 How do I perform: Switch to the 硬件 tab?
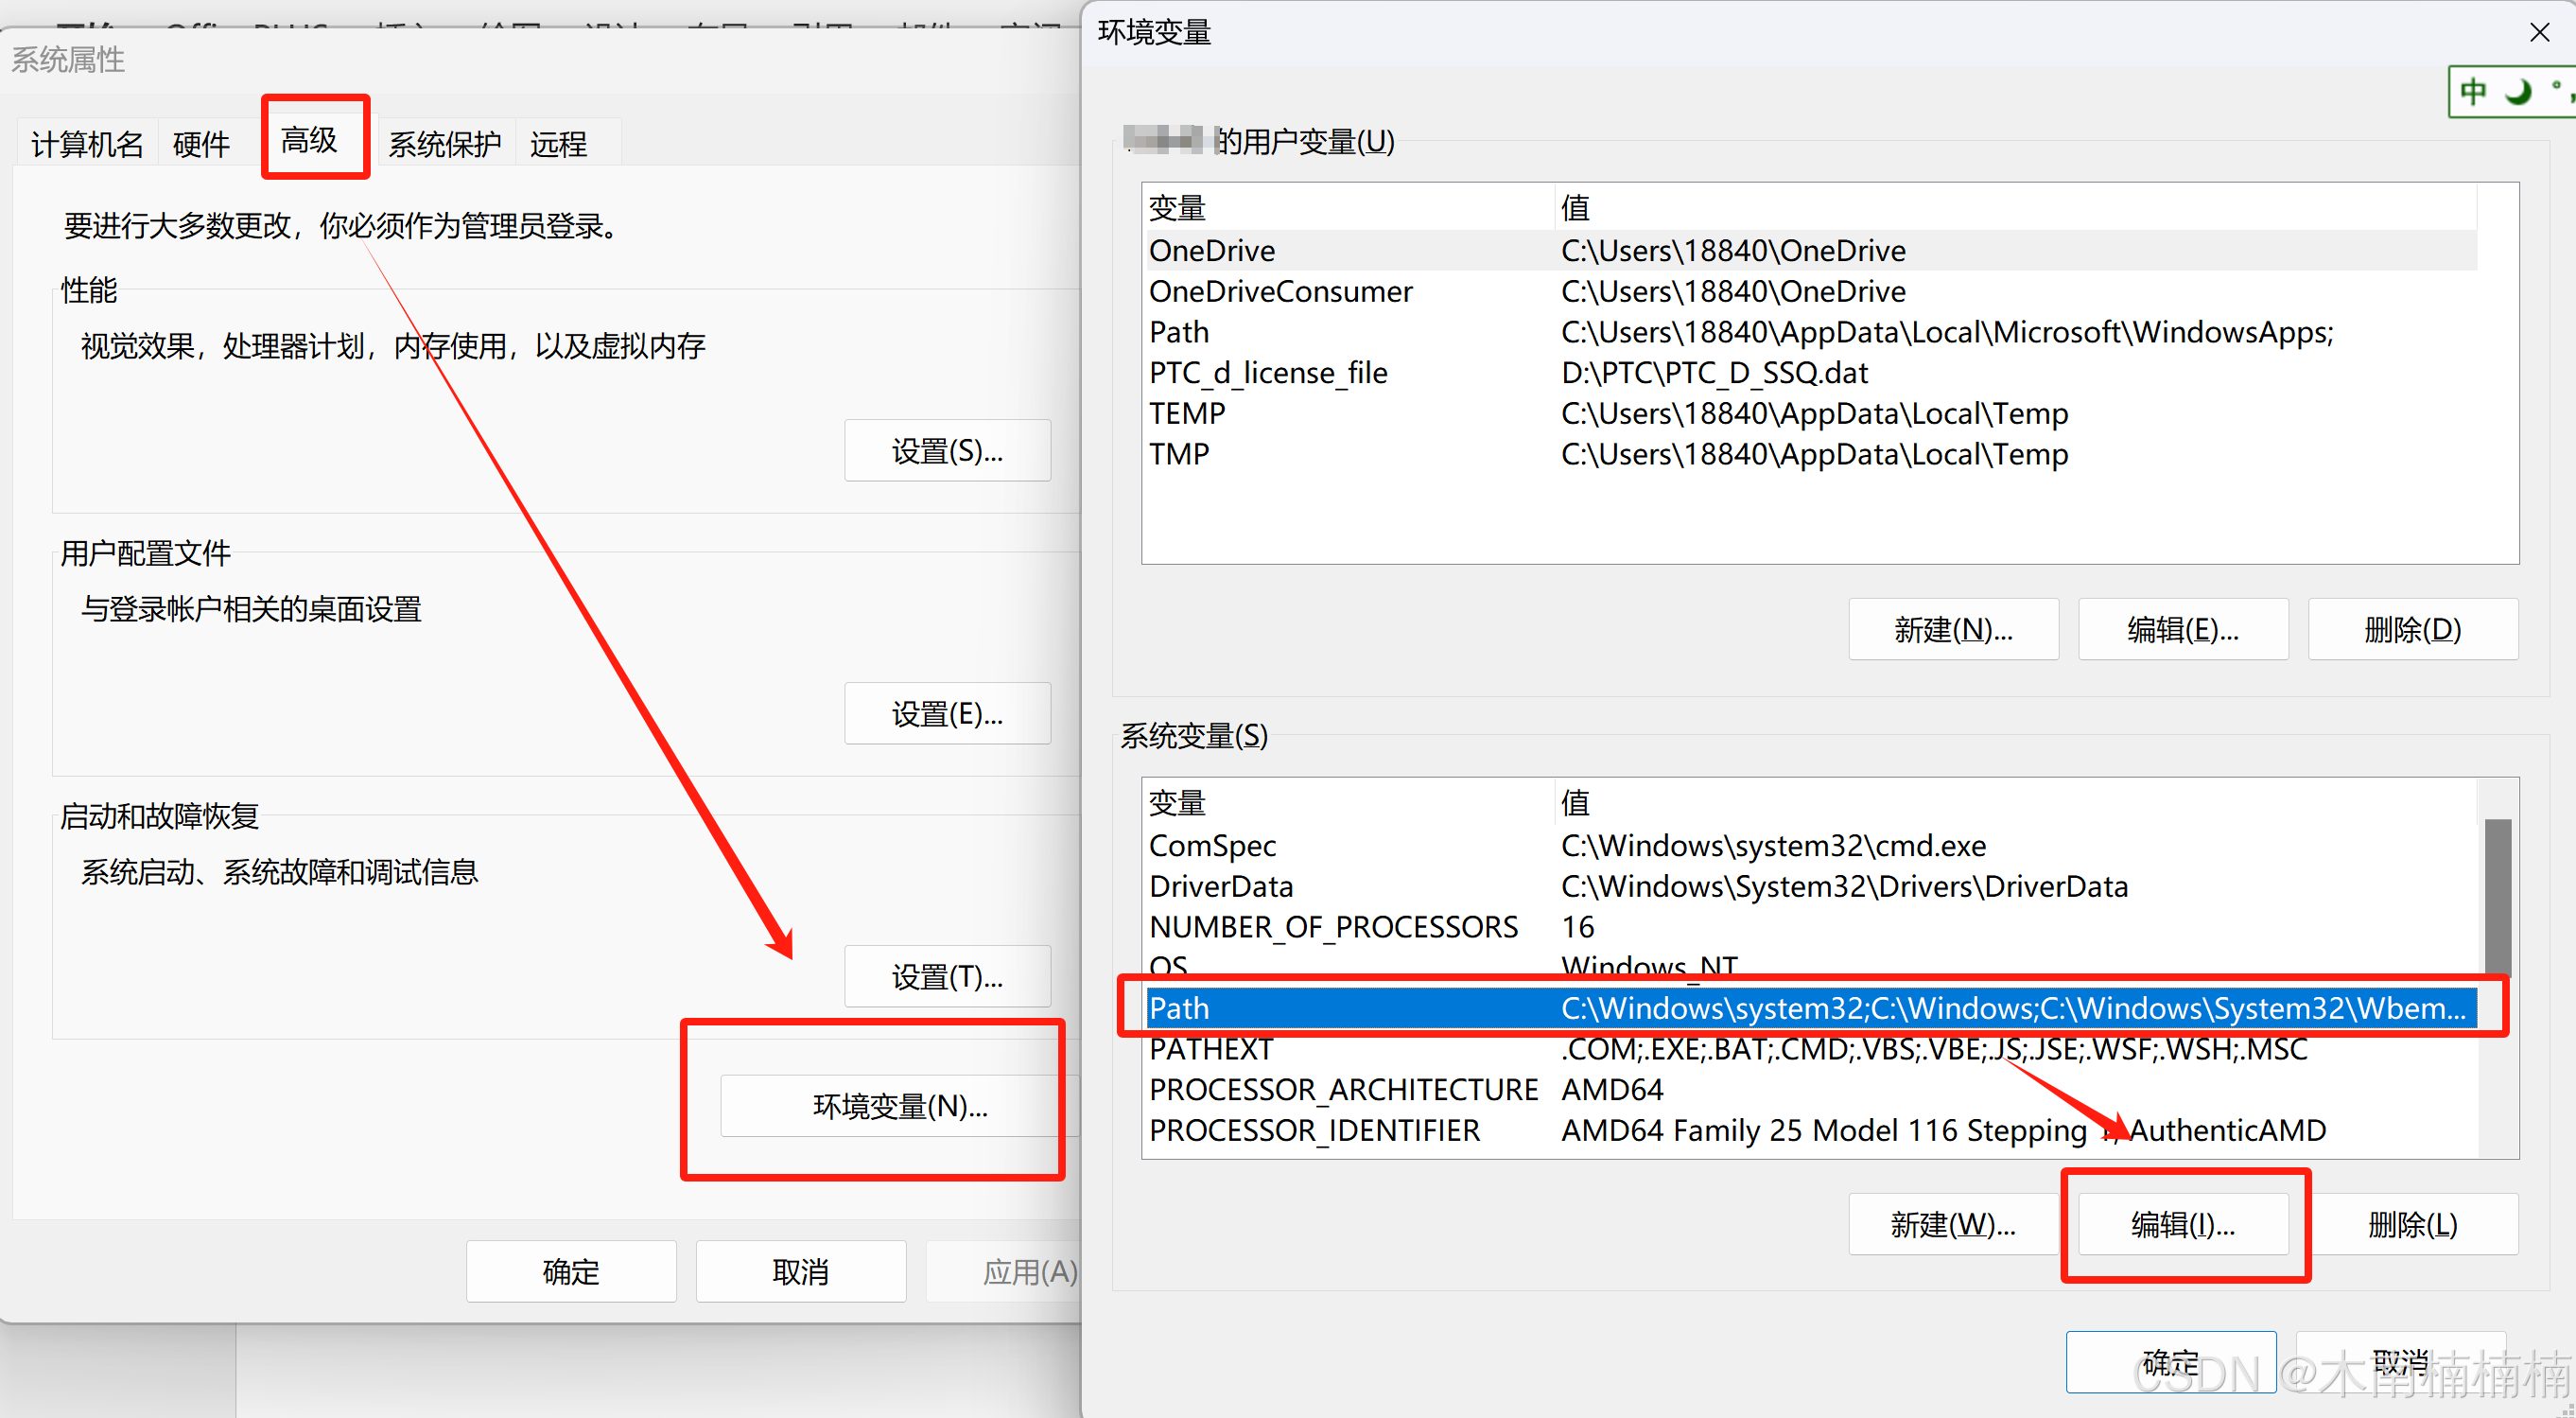[201, 143]
